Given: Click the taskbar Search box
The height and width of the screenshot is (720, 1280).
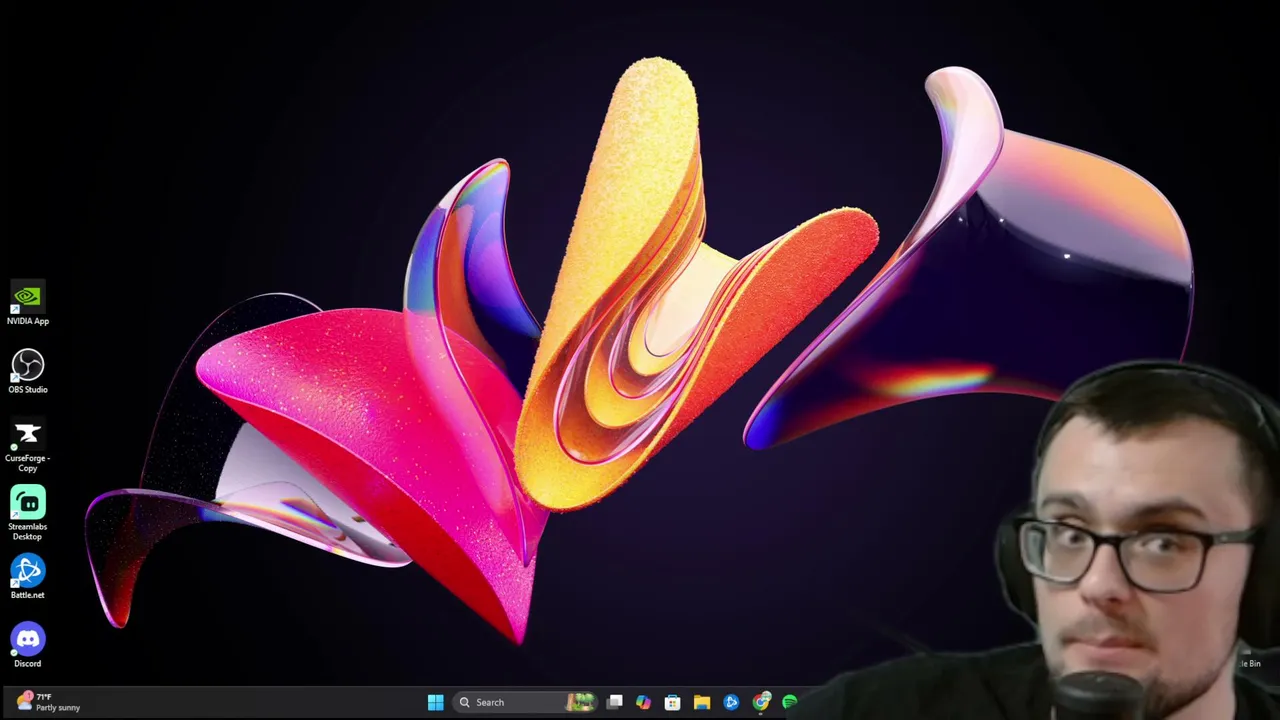Looking at the screenshot, I should pyautogui.click(x=526, y=702).
